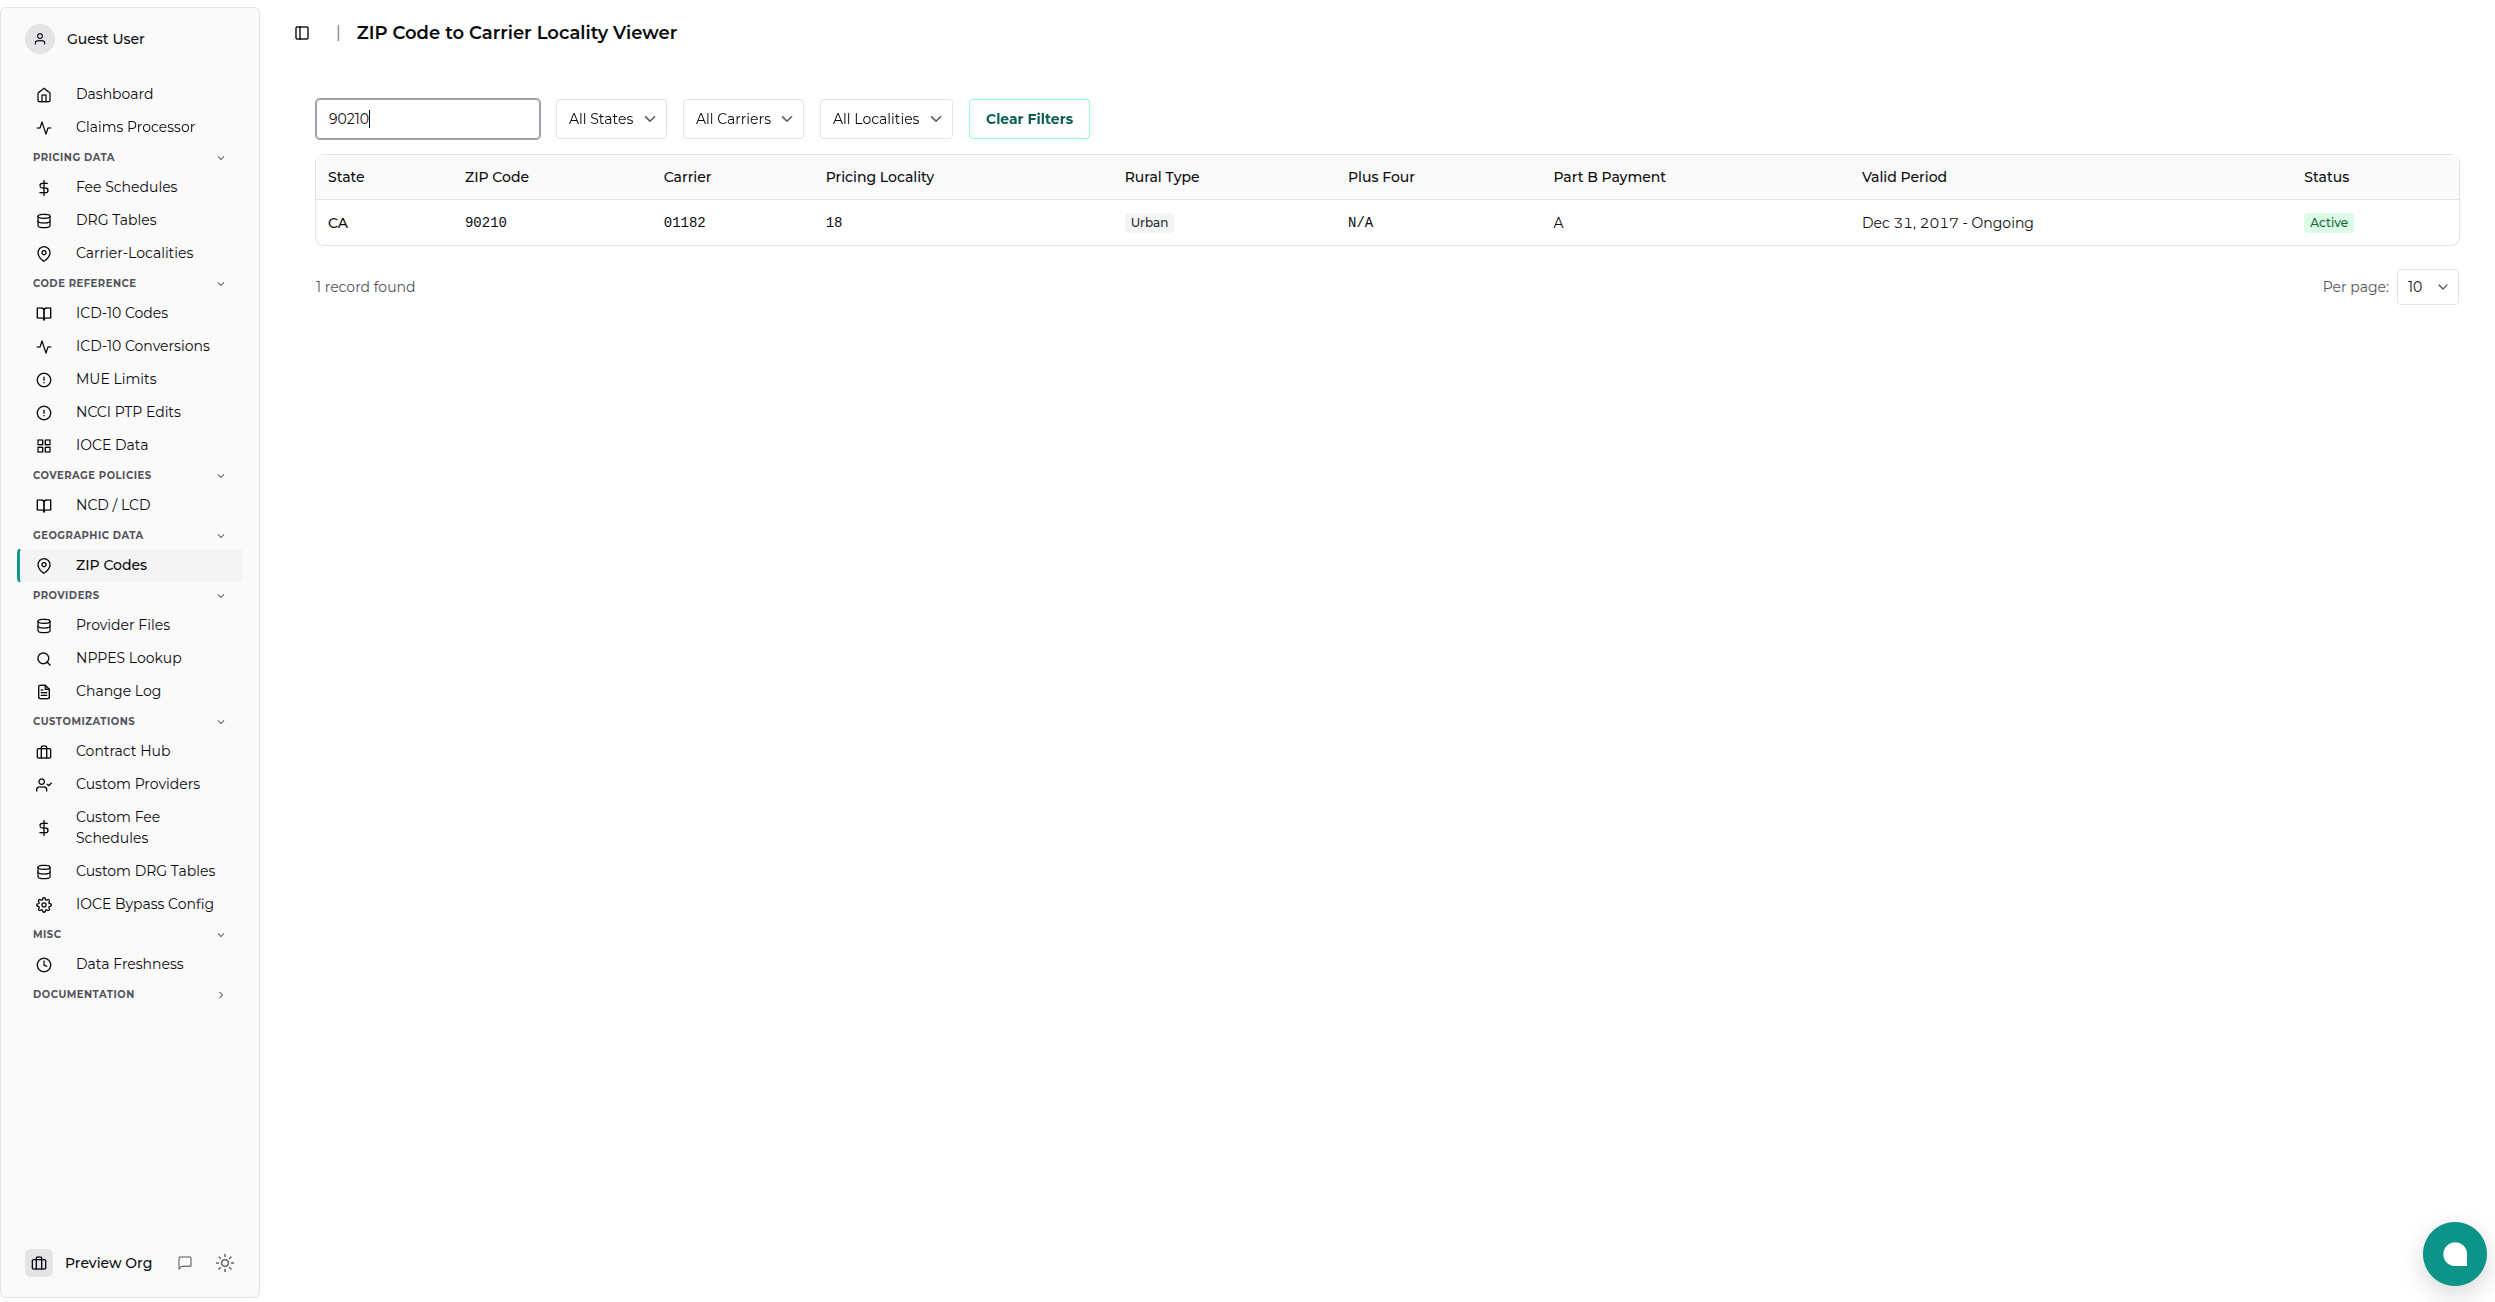Click the Custom Providers user icon
Image resolution: width=2495 pixels, height=1302 pixels.
(x=44, y=785)
